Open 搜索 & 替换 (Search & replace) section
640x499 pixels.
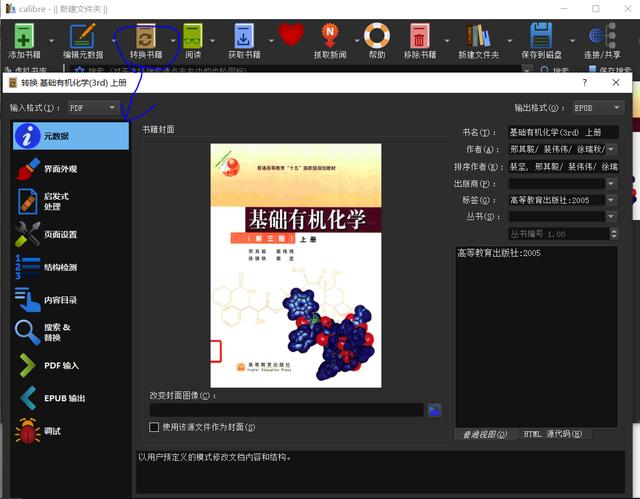click(x=71, y=333)
